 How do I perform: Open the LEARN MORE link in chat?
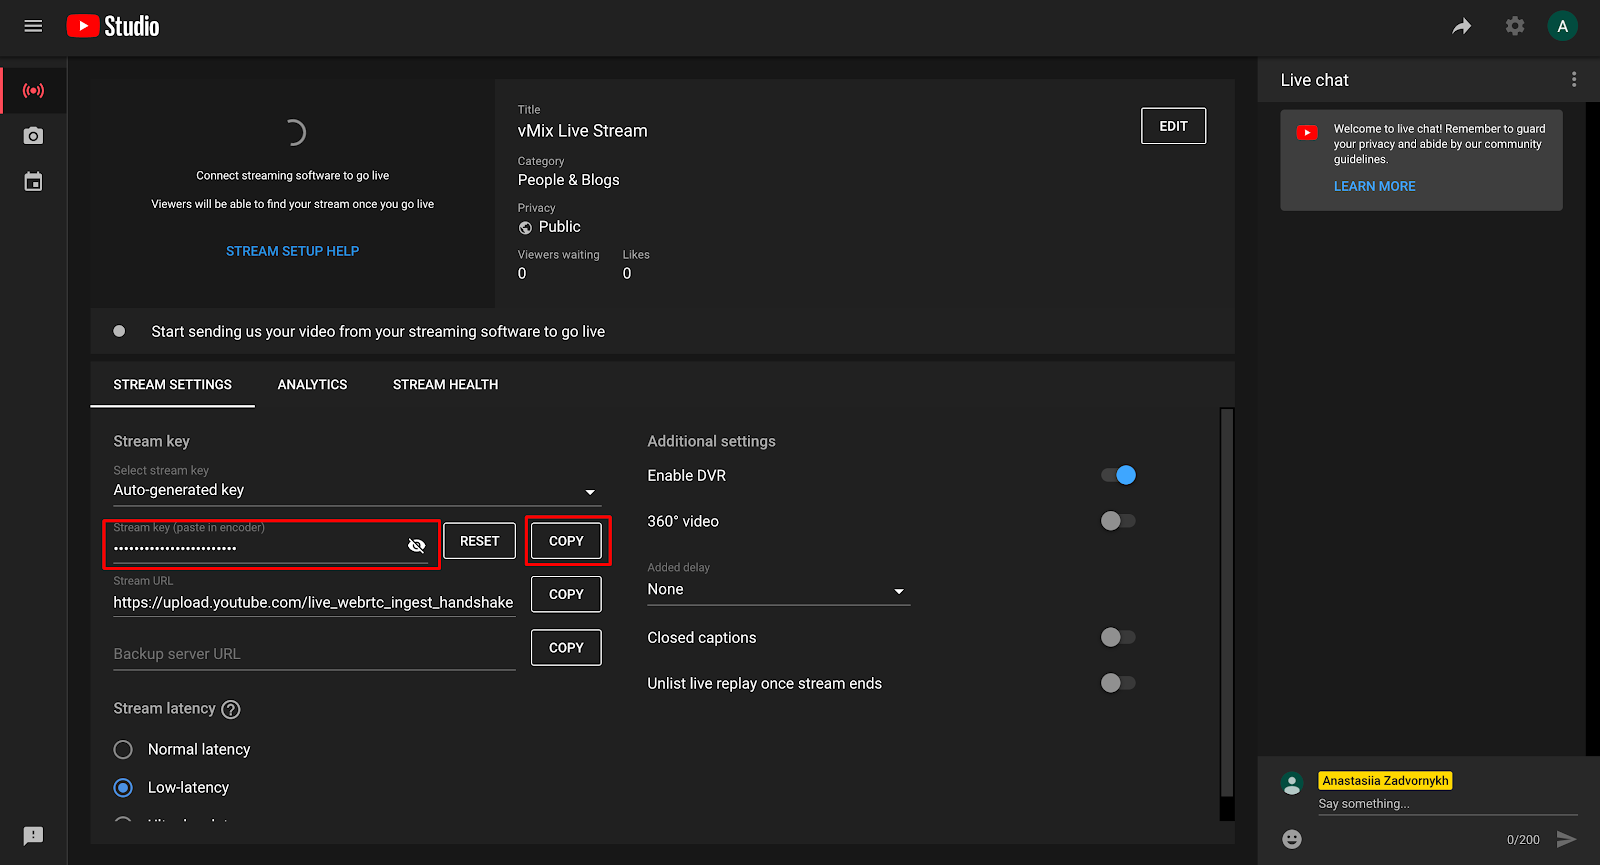1374,186
